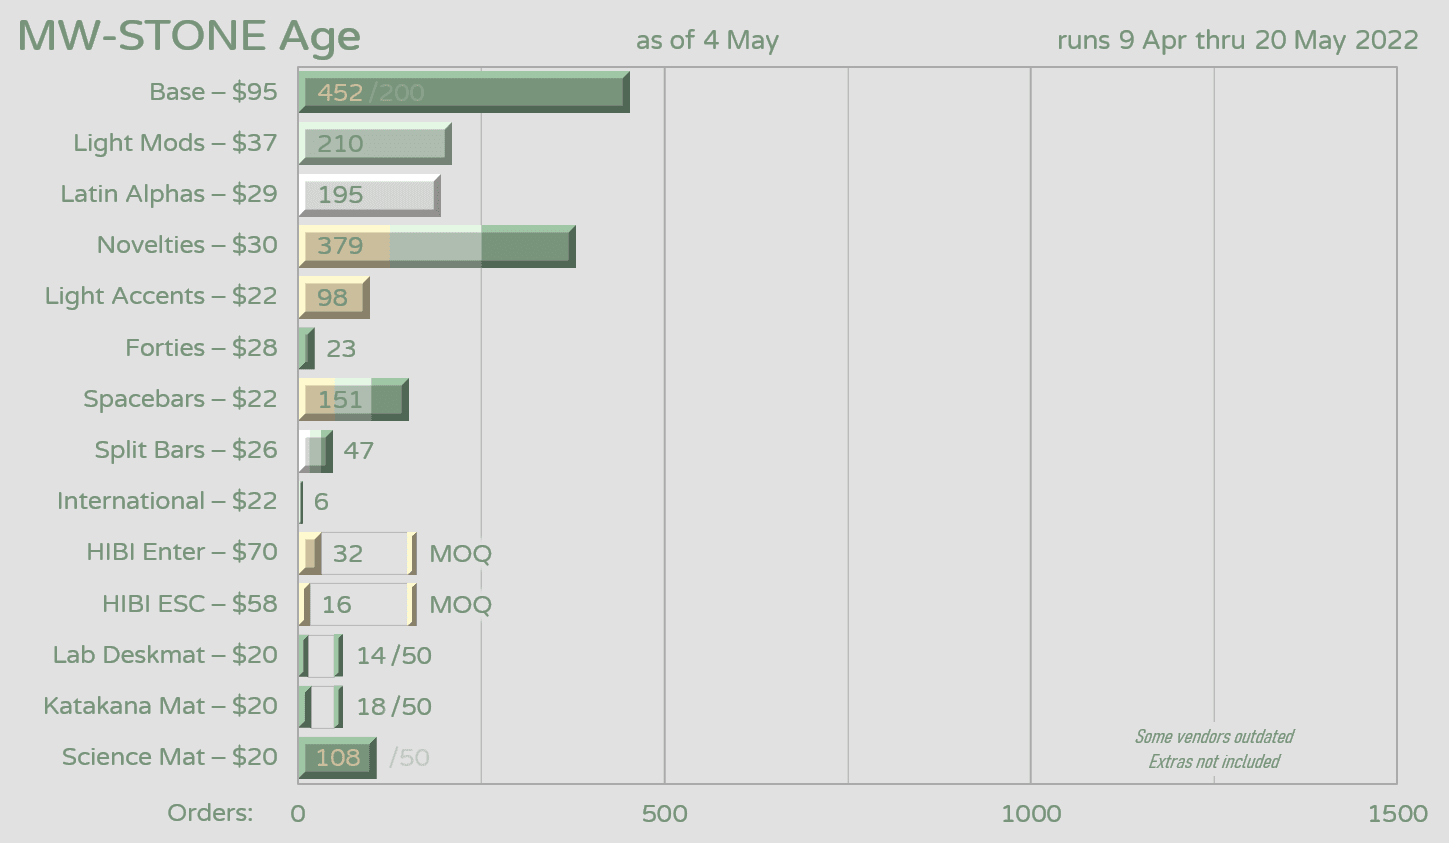Click the Light Mods bar with 210
Screen dimensions: 1449x843
[x=375, y=144]
